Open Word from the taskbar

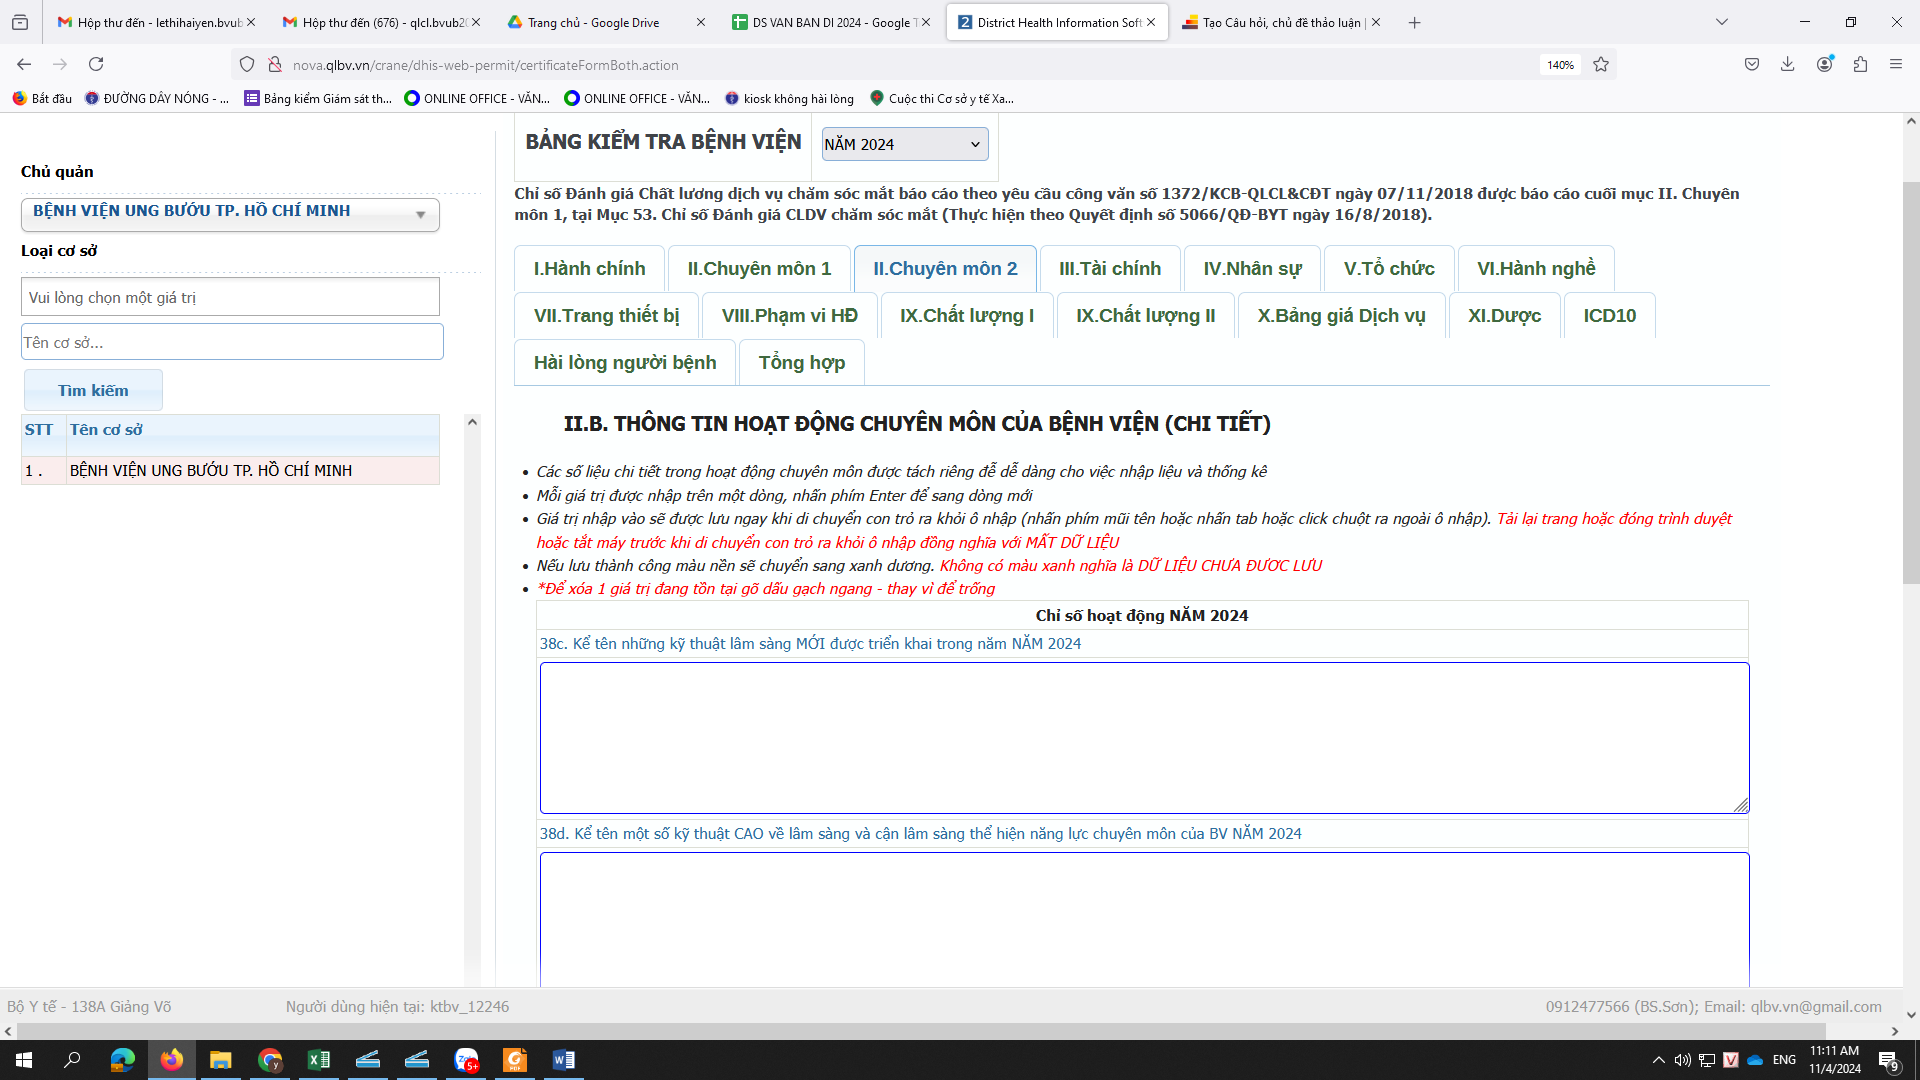[563, 1060]
